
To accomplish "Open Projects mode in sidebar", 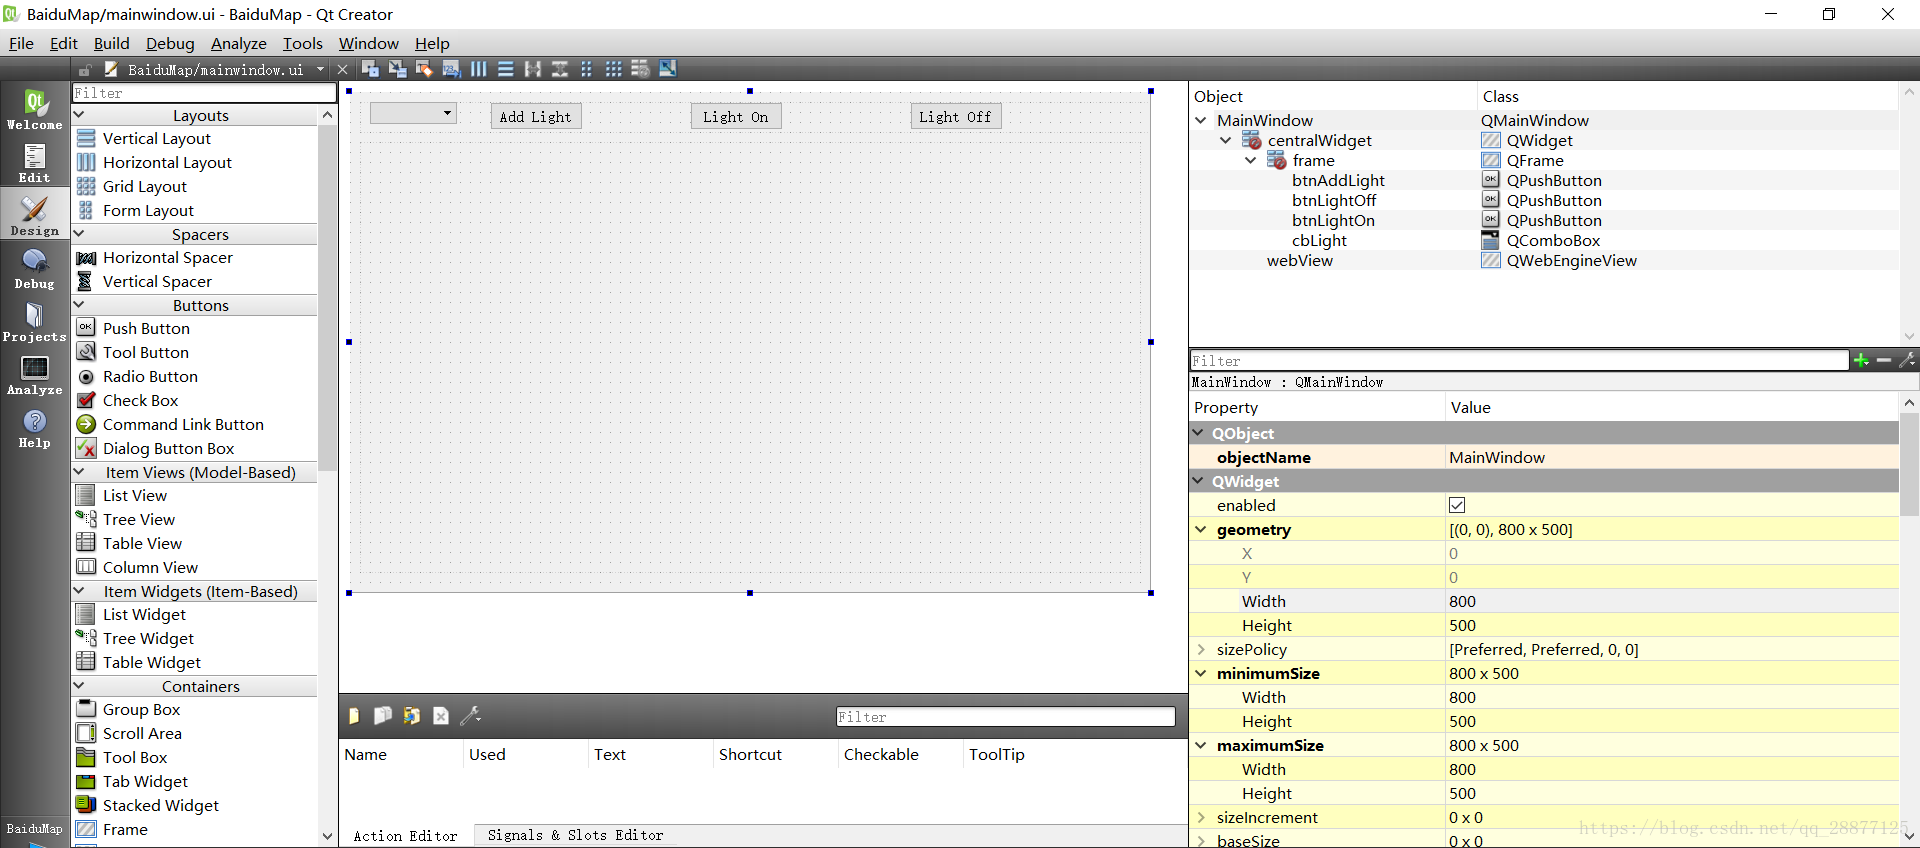I will pos(35,322).
